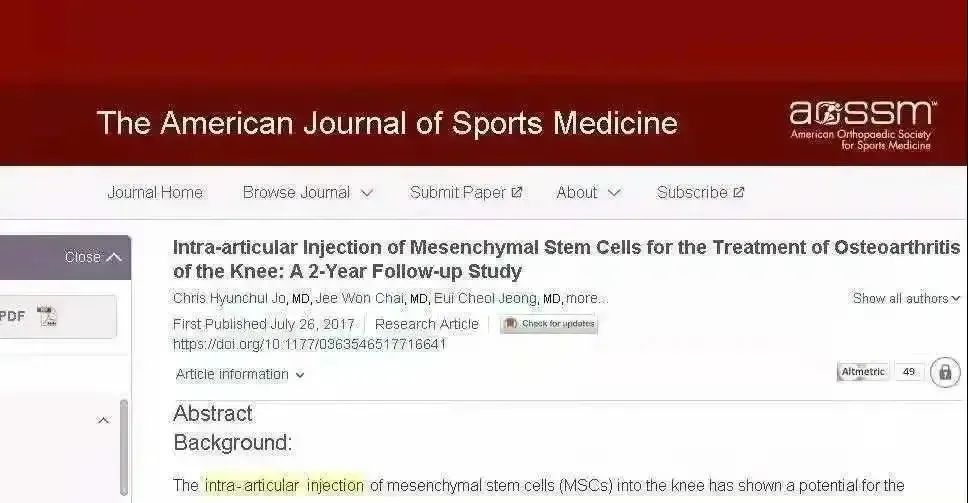Click external link icon beside Submit Paper
The height and width of the screenshot is (503, 968).
coord(517,193)
